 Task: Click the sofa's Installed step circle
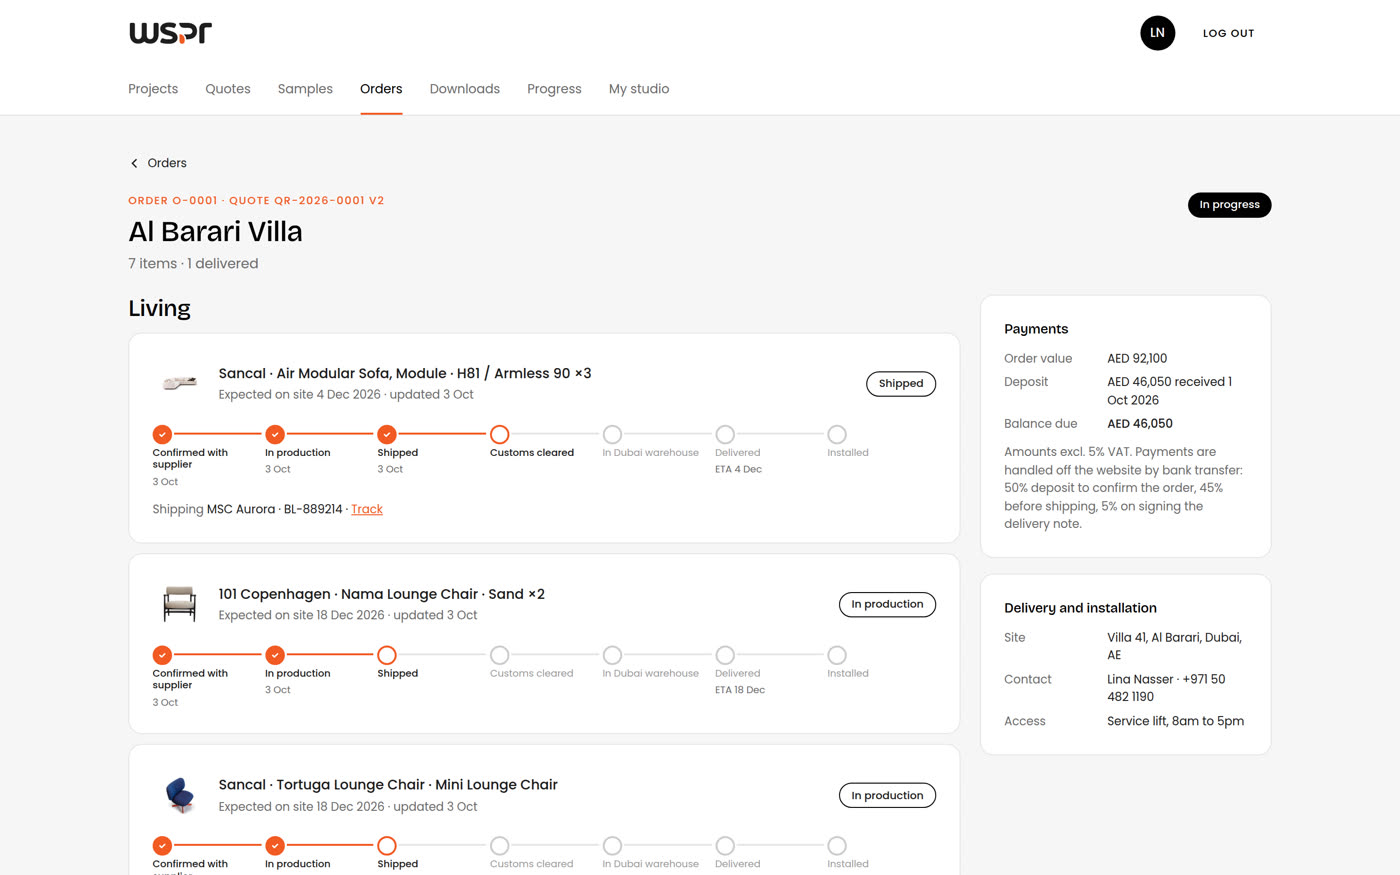(837, 434)
